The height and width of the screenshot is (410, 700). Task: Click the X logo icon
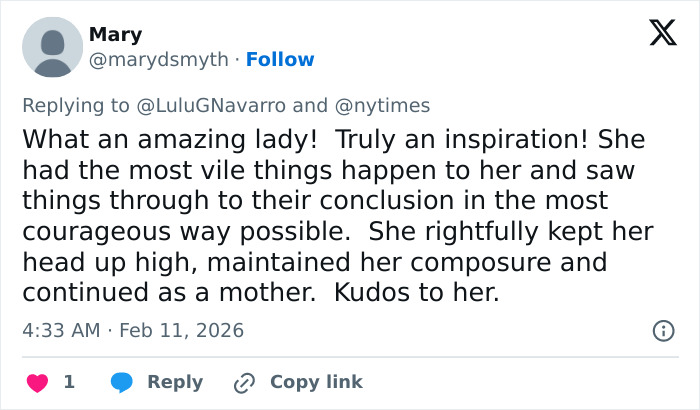pyautogui.click(x=662, y=35)
